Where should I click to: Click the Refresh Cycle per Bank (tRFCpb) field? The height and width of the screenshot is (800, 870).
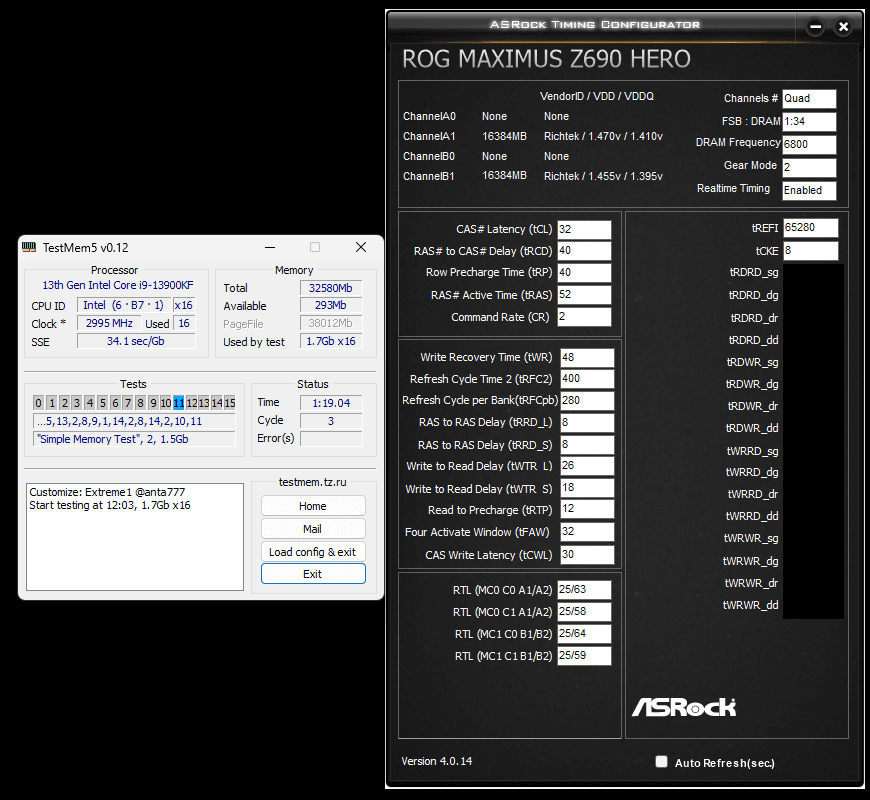click(x=587, y=401)
